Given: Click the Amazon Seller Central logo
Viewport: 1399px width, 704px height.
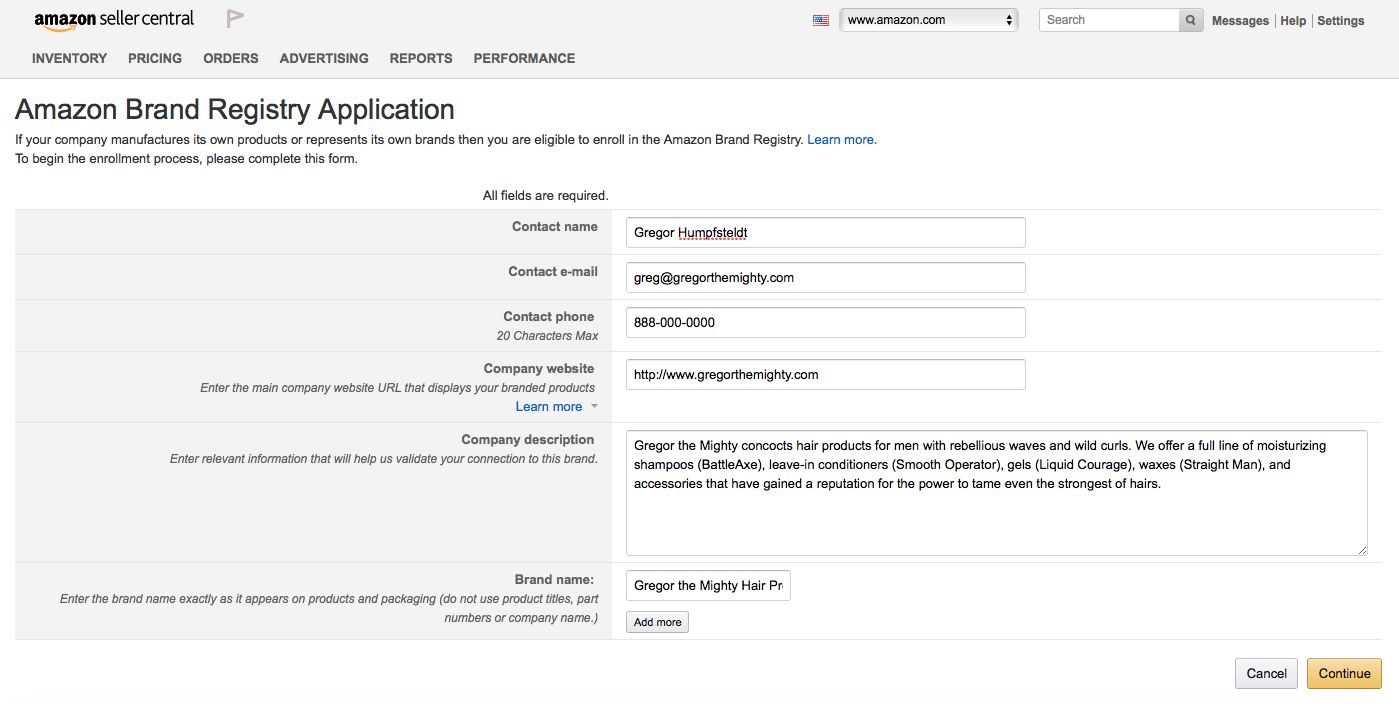Looking at the screenshot, I should click(x=113, y=17).
